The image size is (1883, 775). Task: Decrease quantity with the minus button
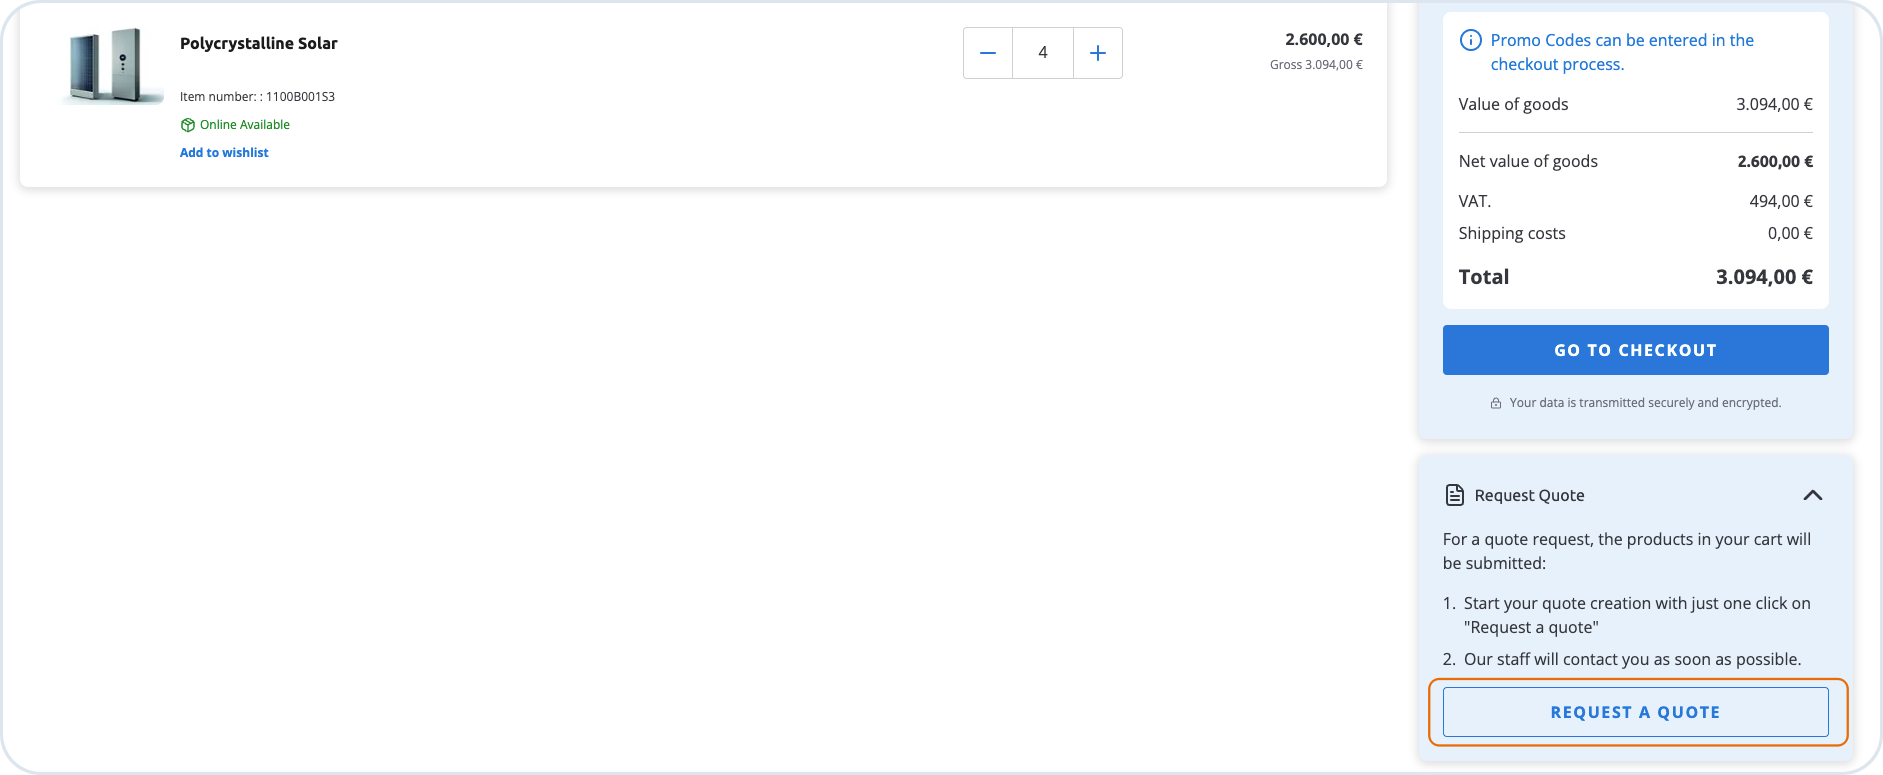click(988, 53)
